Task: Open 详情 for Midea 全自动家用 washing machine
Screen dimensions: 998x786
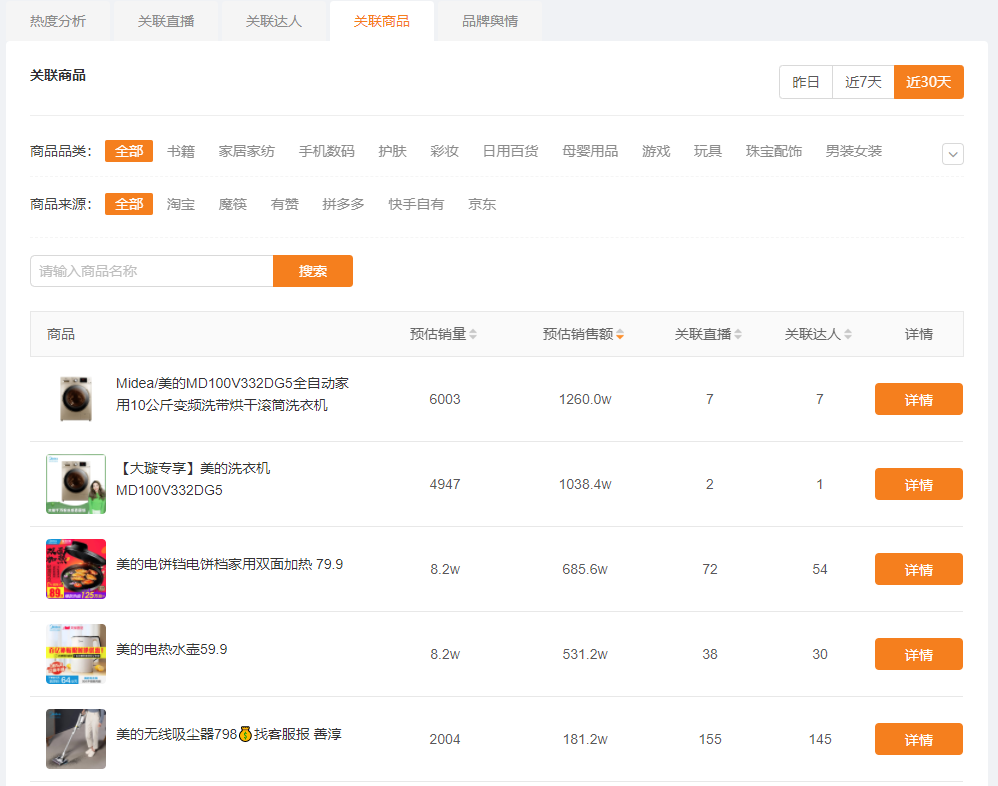Action: click(x=918, y=399)
